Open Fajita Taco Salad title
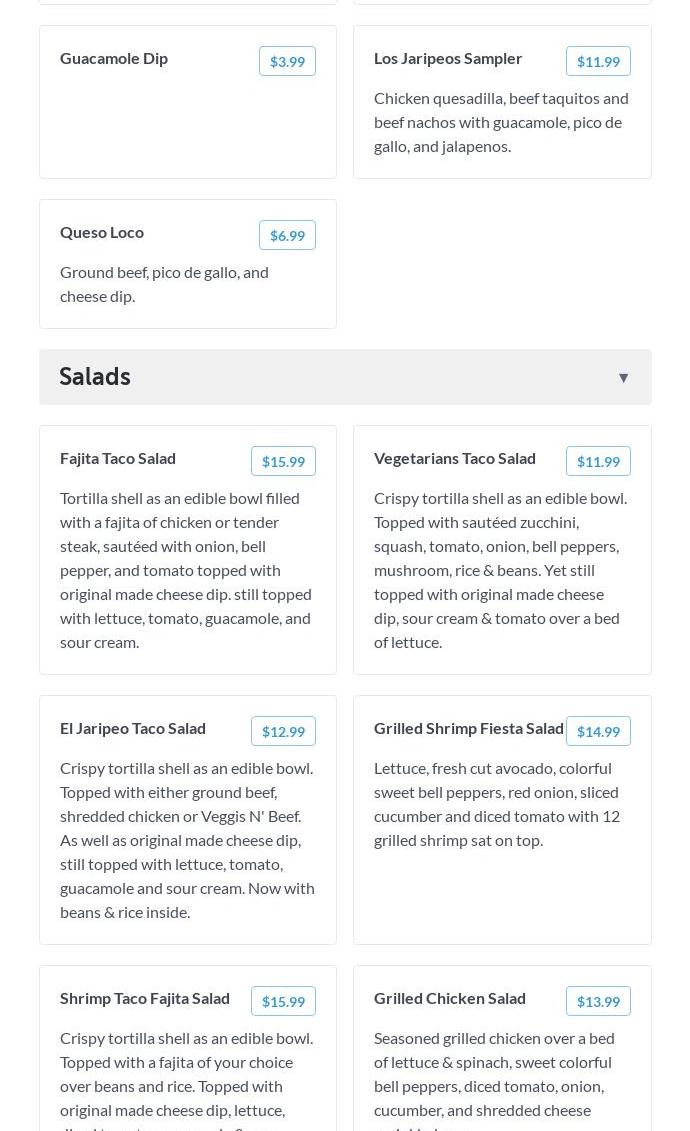 point(118,458)
